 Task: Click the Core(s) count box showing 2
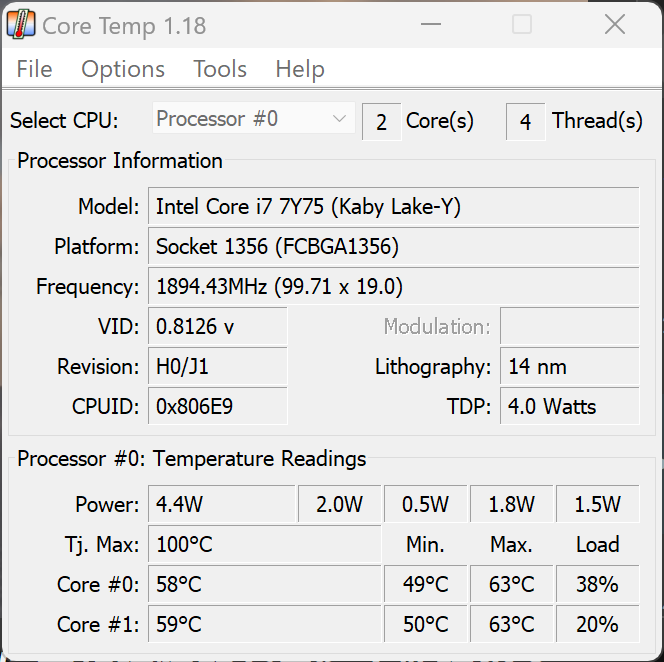pos(381,122)
